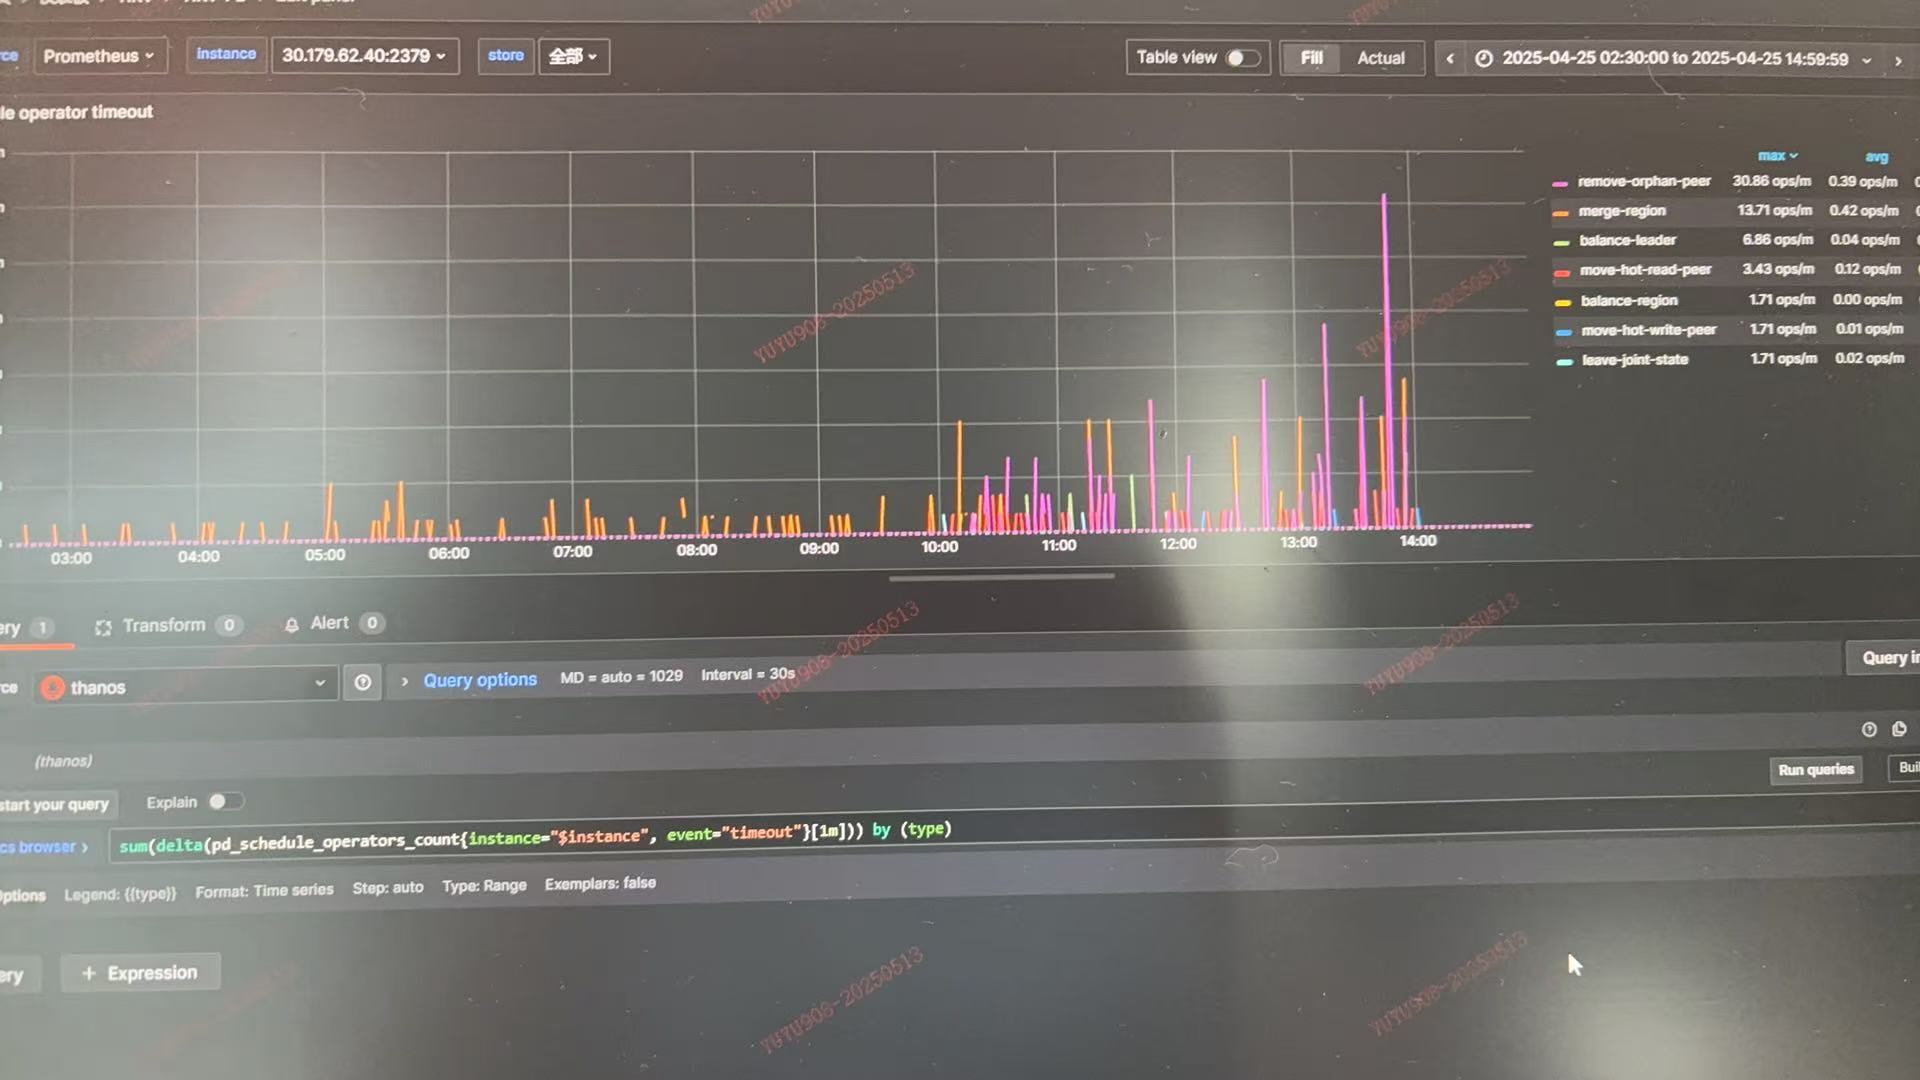The image size is (1920, 1080).
Task: Shift time range backward with left arrow
Action: point(1449,59)
